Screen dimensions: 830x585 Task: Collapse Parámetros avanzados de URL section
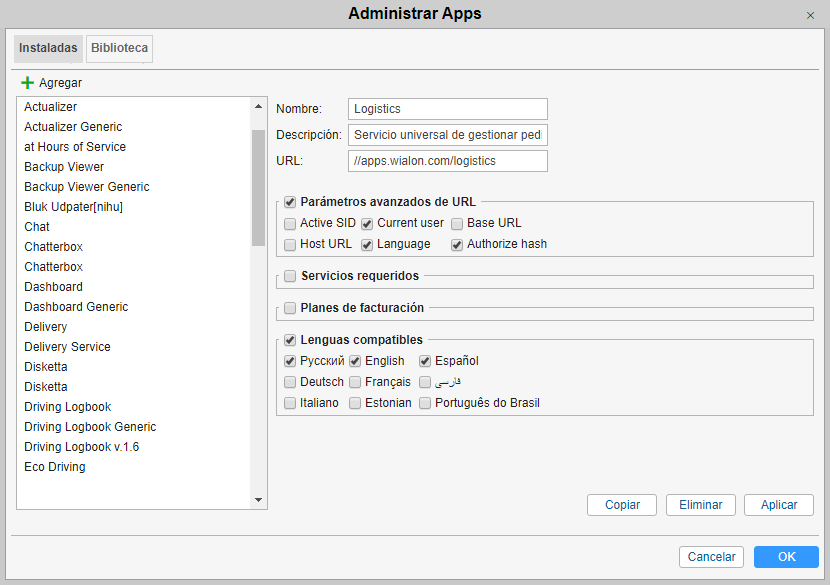(x=290, y=202)
